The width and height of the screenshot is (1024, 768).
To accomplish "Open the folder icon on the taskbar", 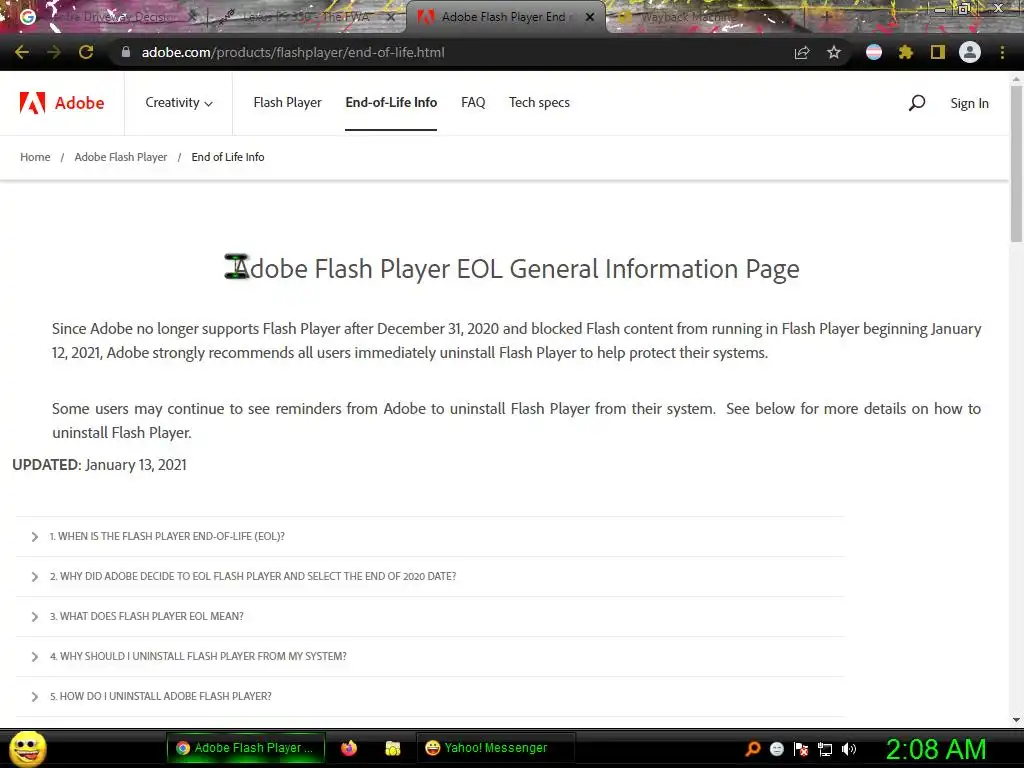I will pos(392,748).
